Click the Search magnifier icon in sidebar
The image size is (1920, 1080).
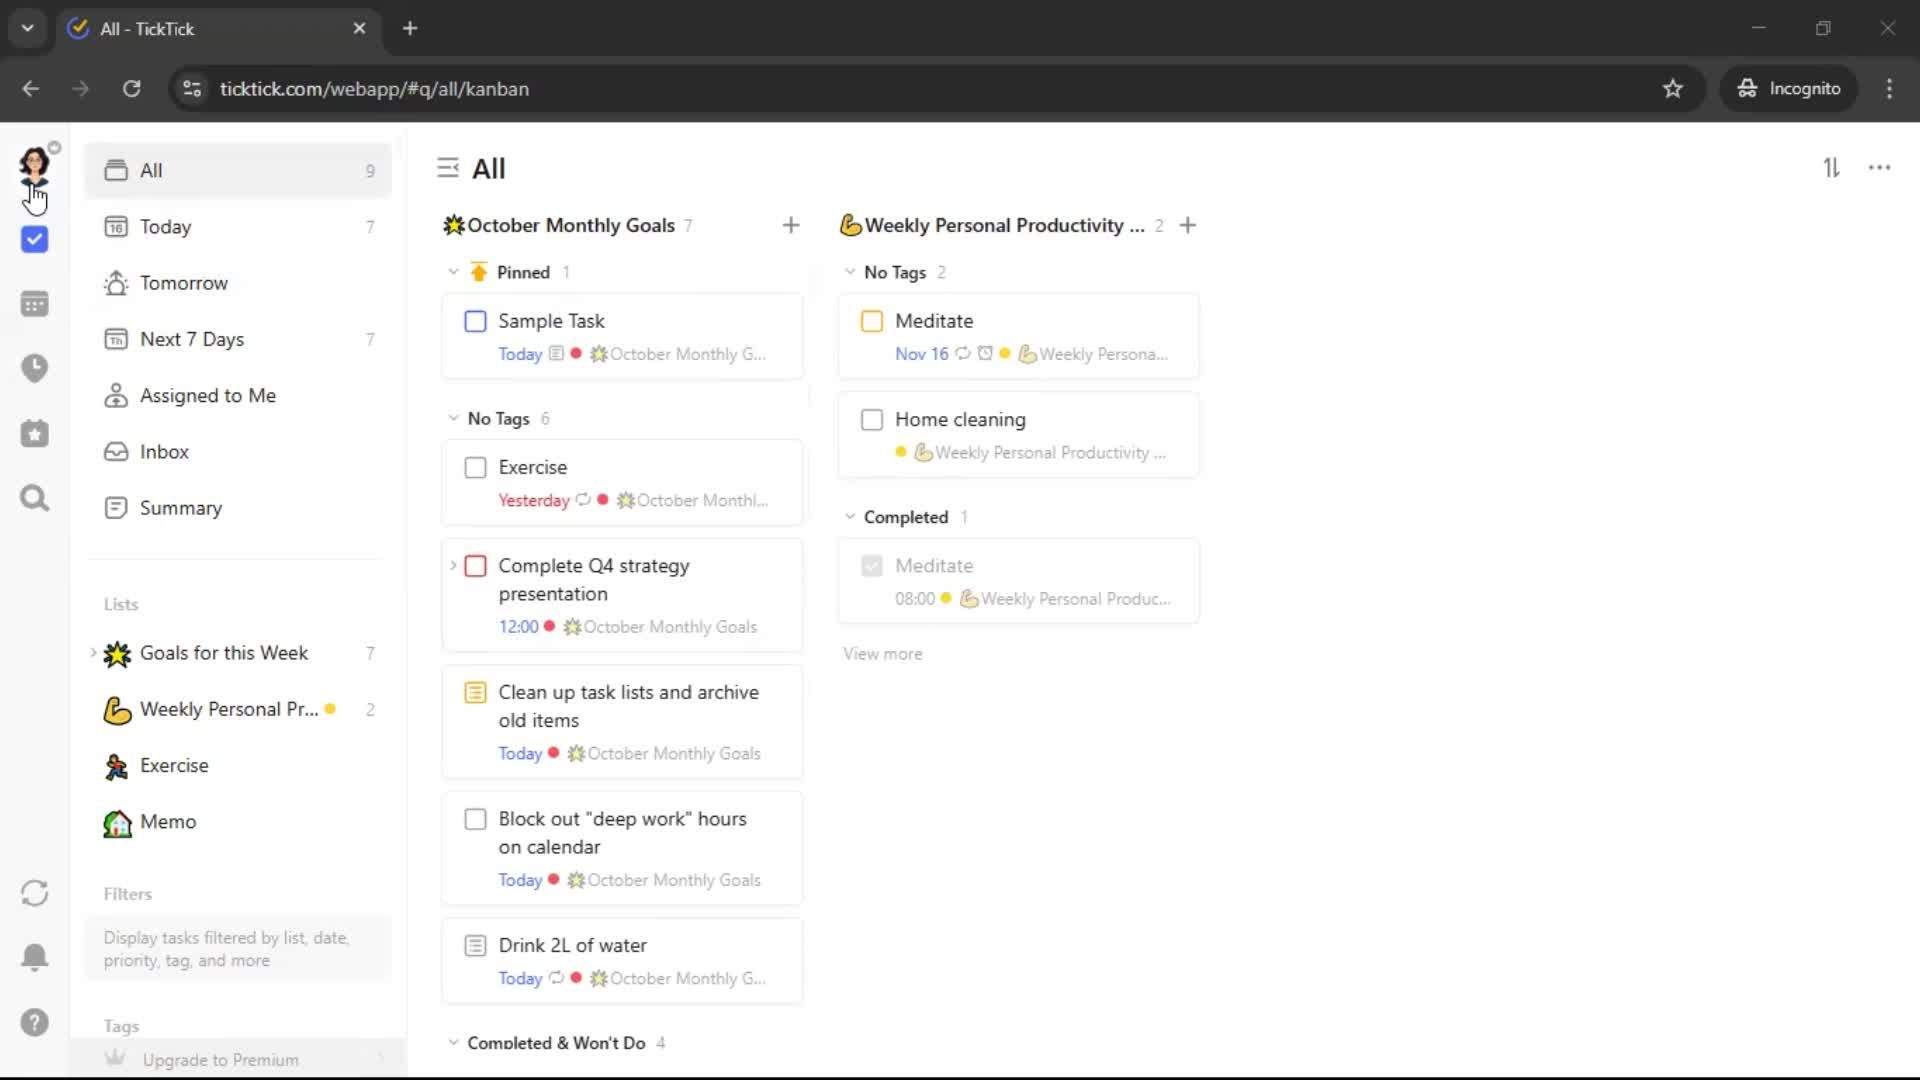[34, 498]
